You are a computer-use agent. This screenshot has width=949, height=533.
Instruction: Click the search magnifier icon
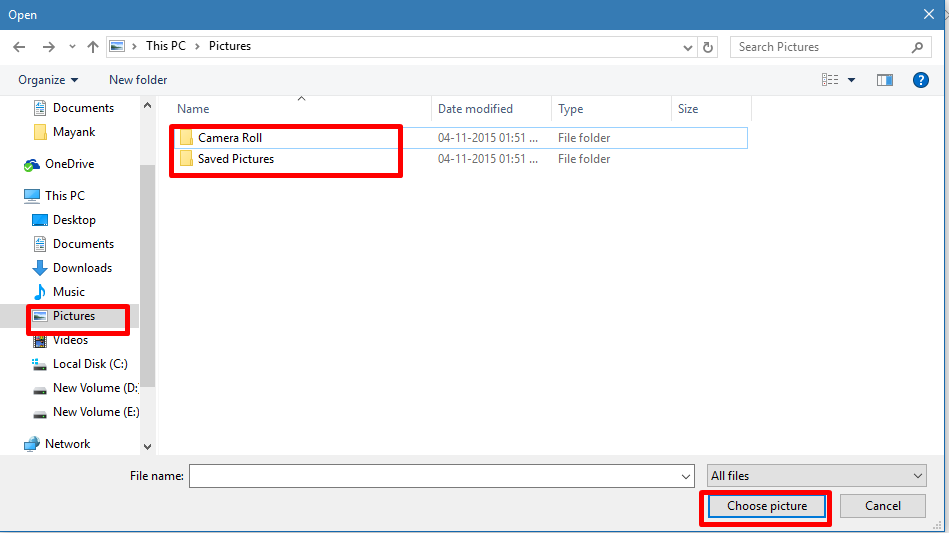(918, 47)
